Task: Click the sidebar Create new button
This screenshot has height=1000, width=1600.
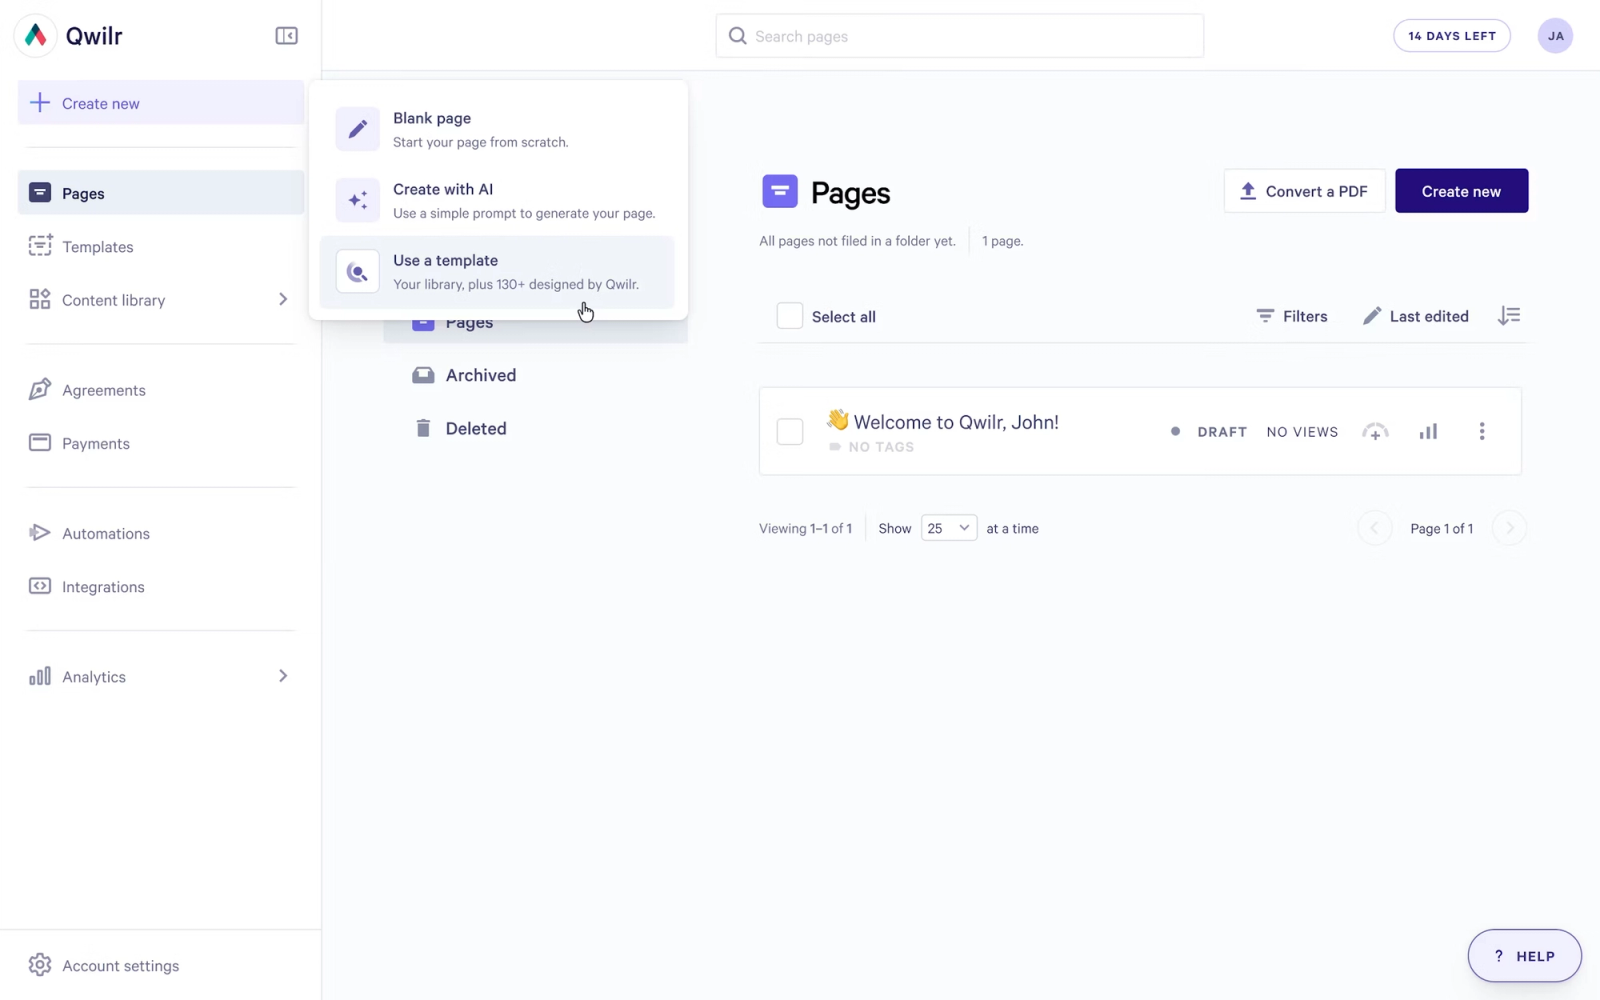Action: coord(161,103)
